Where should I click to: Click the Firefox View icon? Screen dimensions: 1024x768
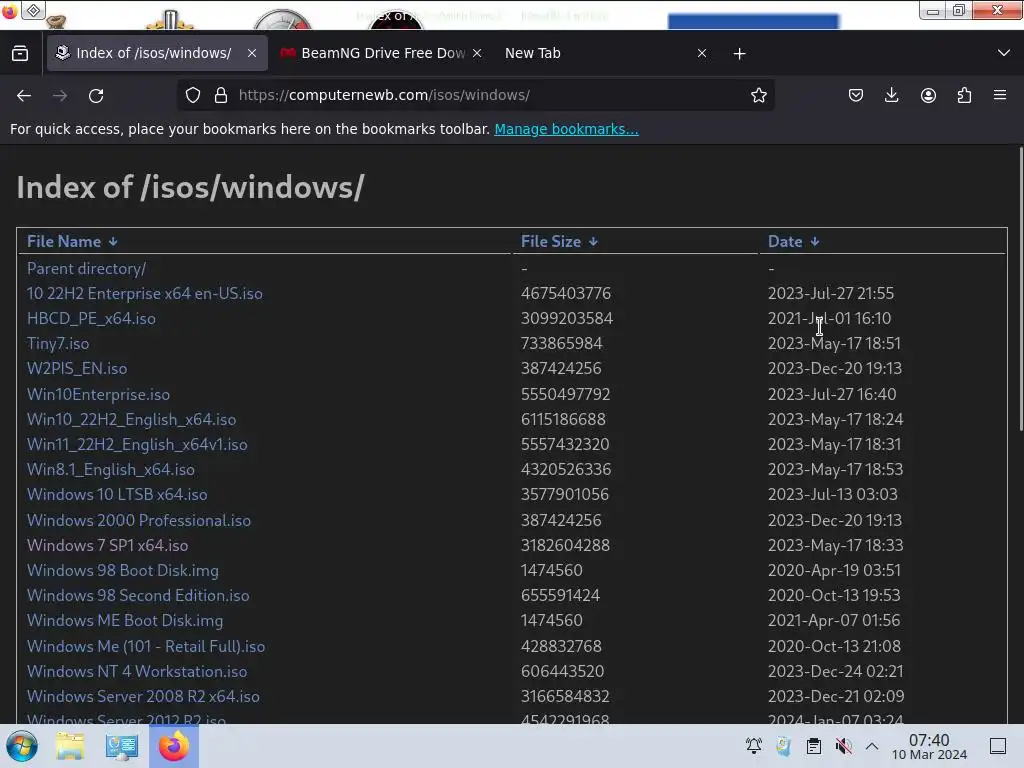pyautogui.click(x=20, y=54)
